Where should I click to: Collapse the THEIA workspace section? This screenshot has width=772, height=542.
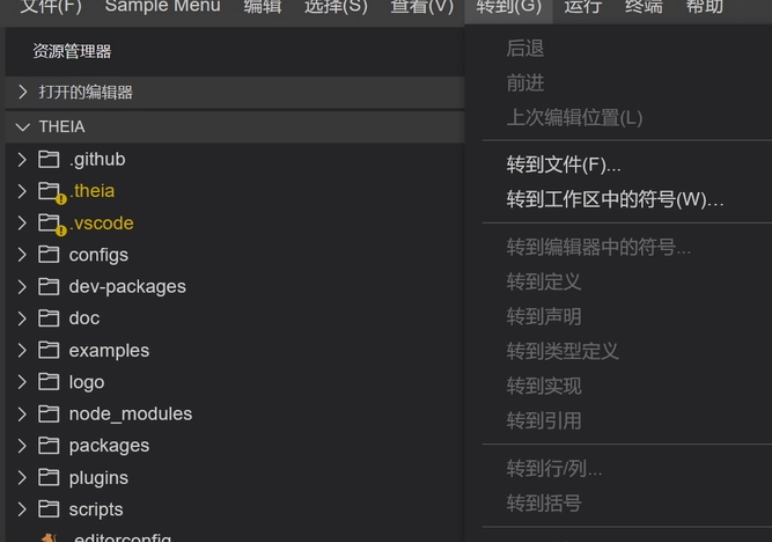(x=235, y=127)
